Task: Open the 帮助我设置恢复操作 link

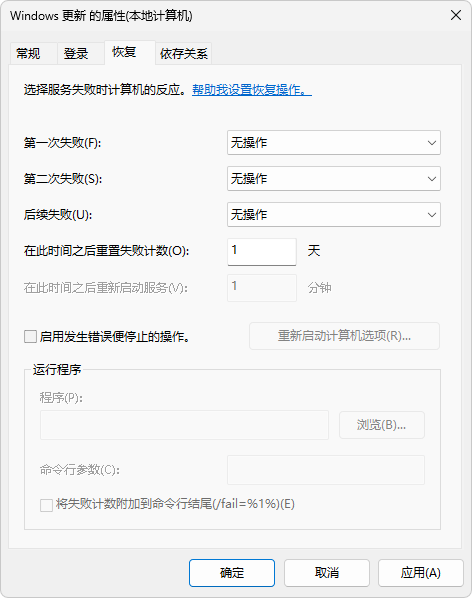Action: 252,90
